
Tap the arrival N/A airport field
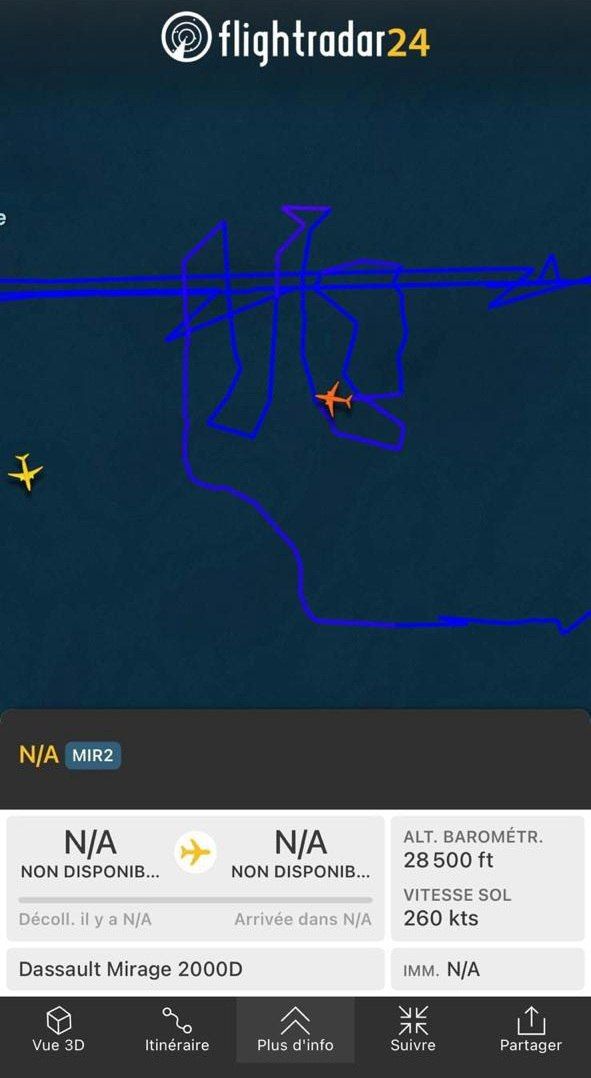[x=301, y=854]
